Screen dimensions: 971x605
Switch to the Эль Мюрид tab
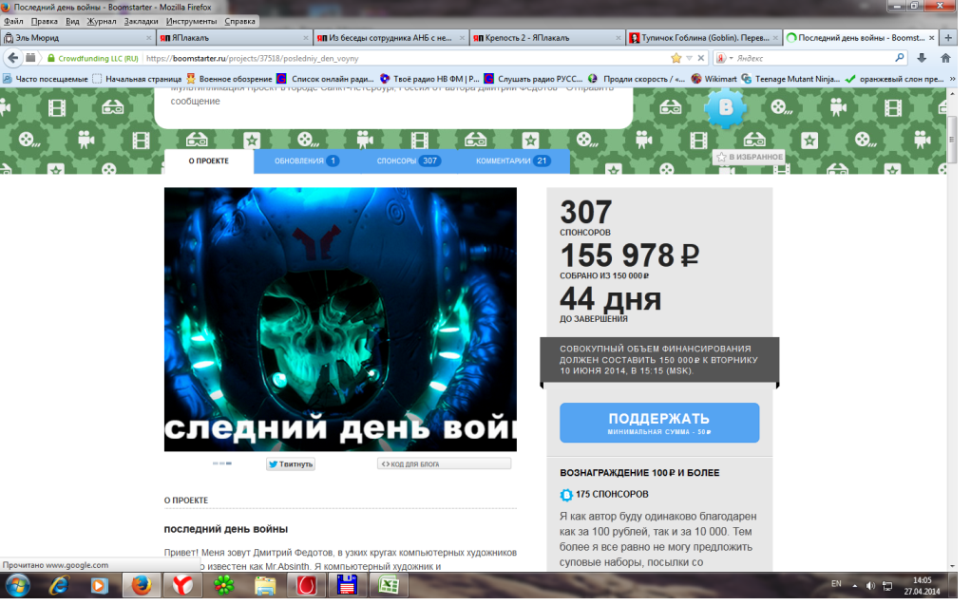point(77,38)
